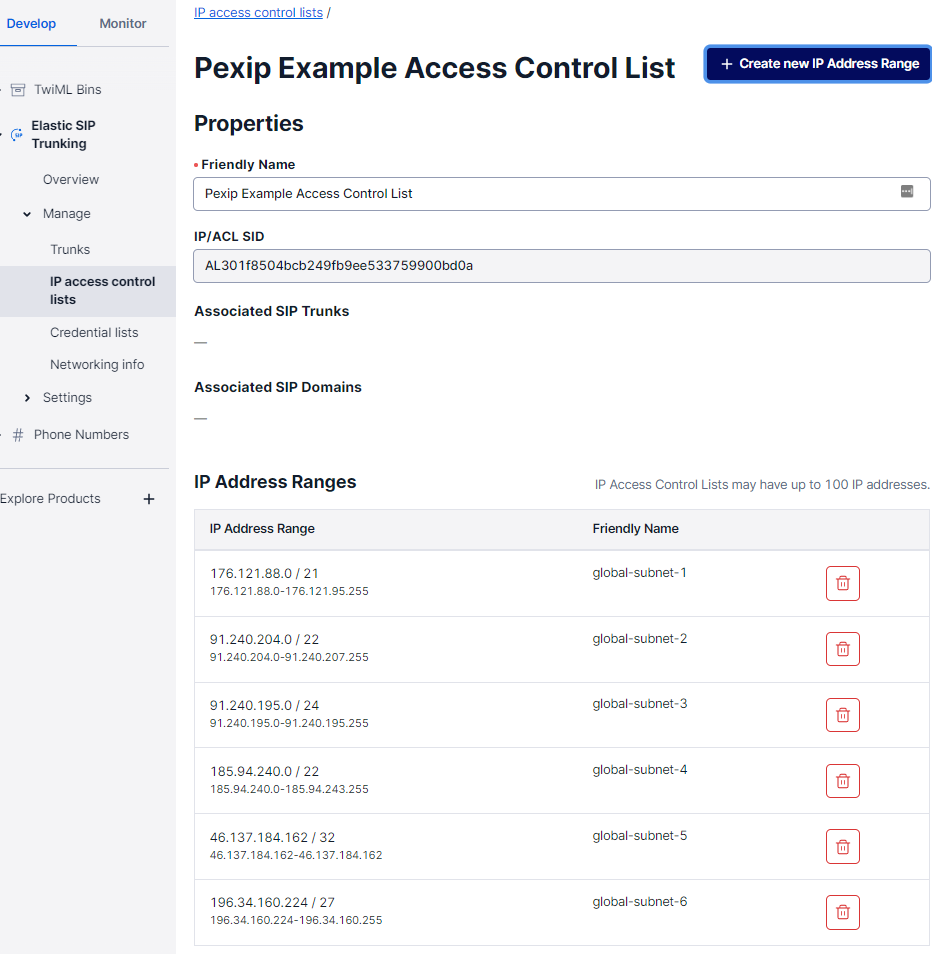Image resolution: width=932 pixels, height=954 pixels.
Task: Click into the Friendly Name input field
Action: tap(540, 194)
